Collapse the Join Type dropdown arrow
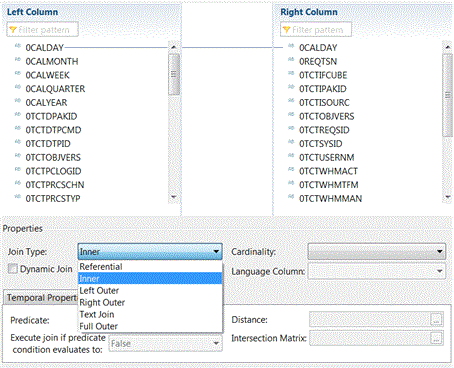Image resolution: width=454 pixels, height=368 pixels. (216, 252)
